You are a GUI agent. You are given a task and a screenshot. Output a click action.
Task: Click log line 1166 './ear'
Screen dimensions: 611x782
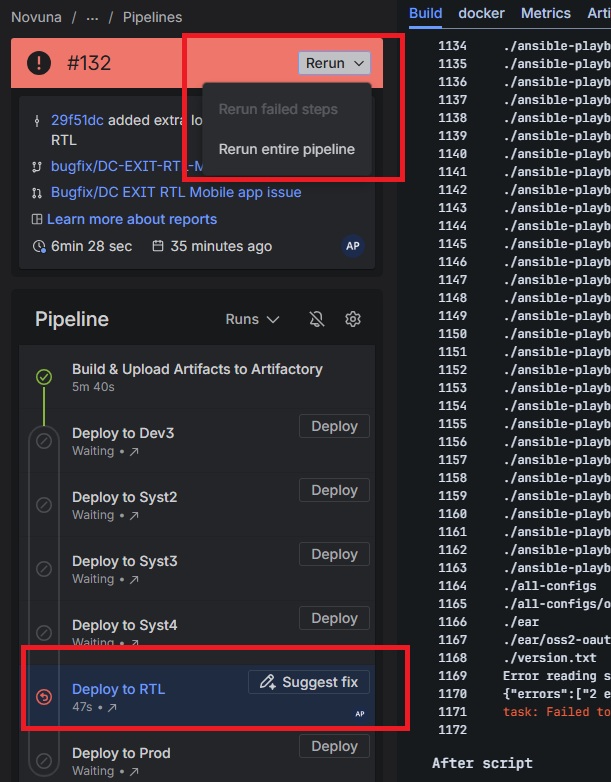[521, 622]
